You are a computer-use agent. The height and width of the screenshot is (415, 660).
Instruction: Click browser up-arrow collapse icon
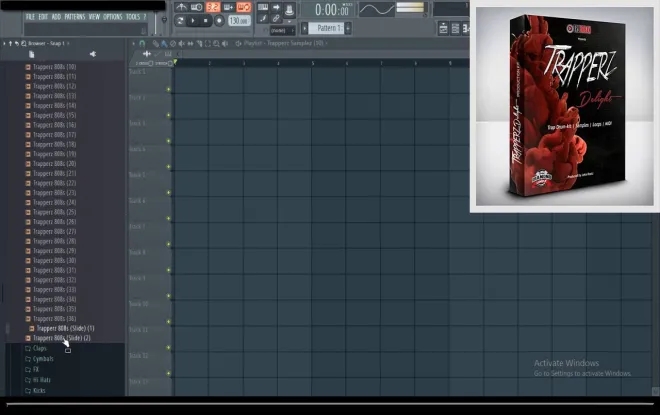[x=11, y=43]
